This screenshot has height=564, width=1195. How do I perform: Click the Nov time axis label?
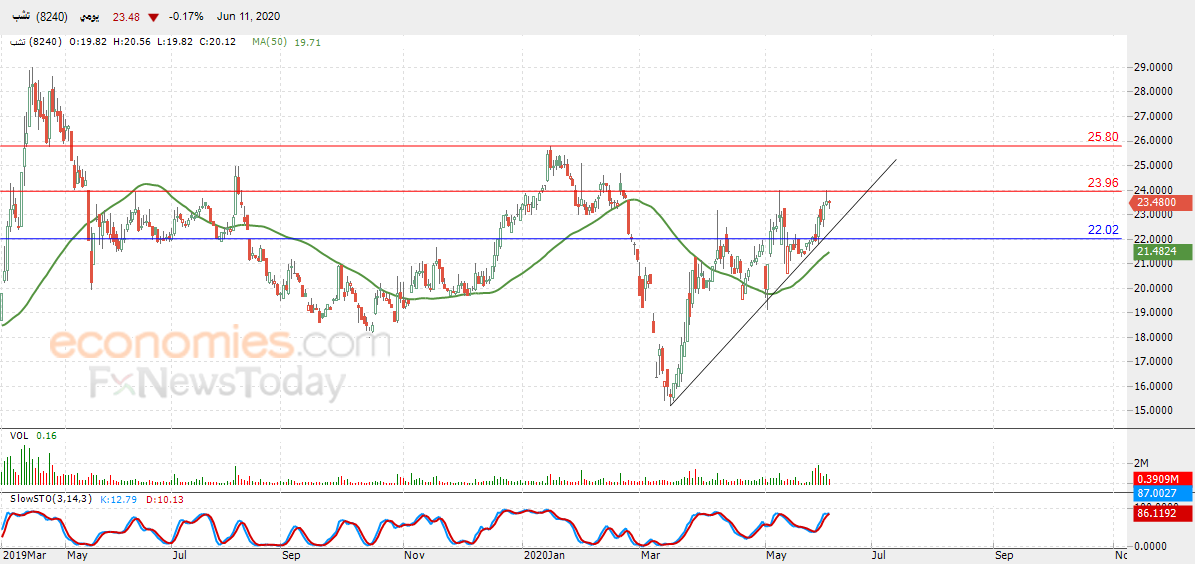(414, 557)
